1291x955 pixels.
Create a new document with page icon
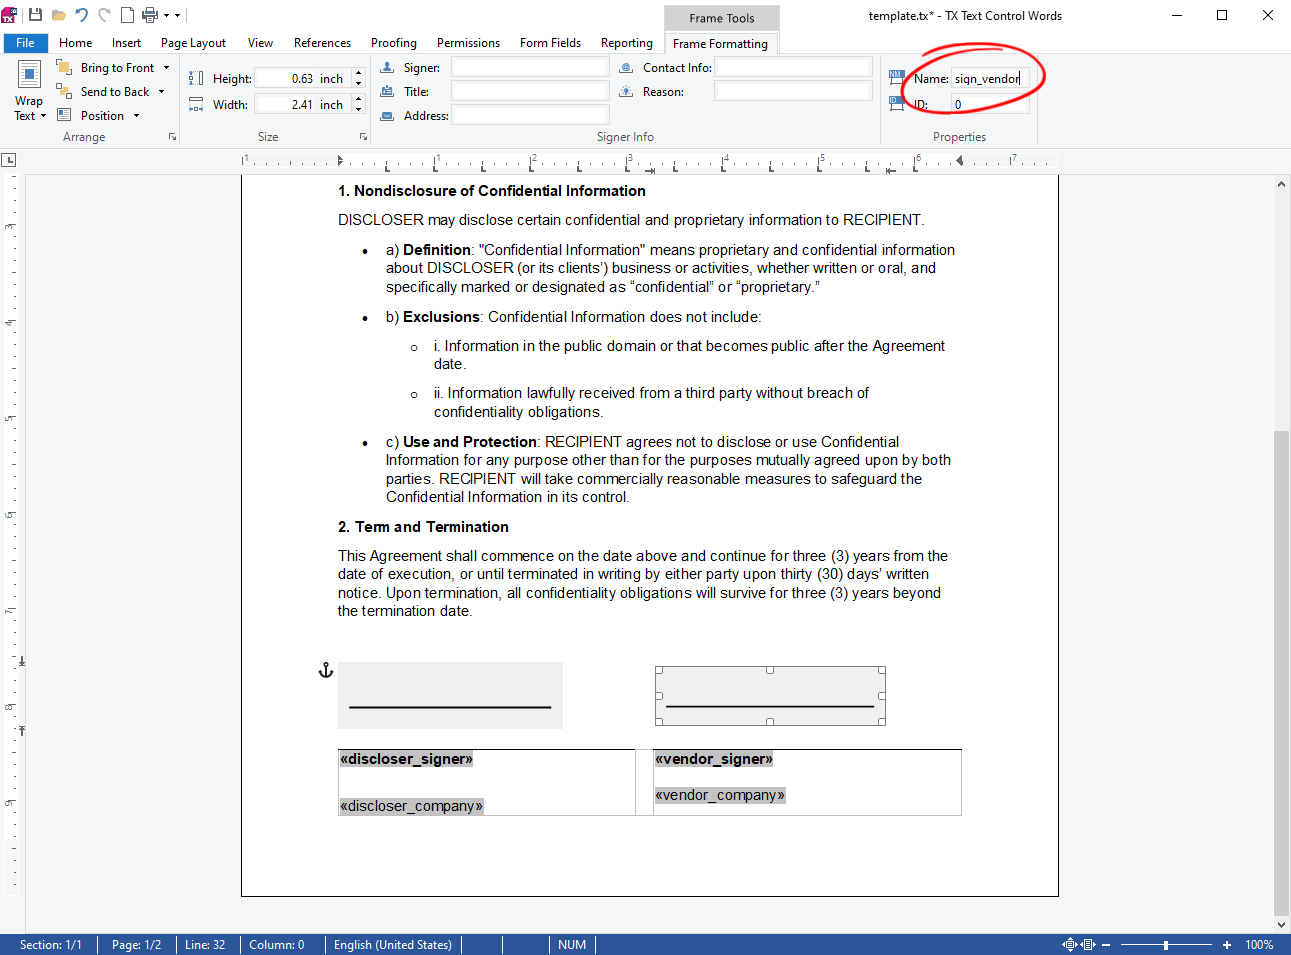pos(127,15)
